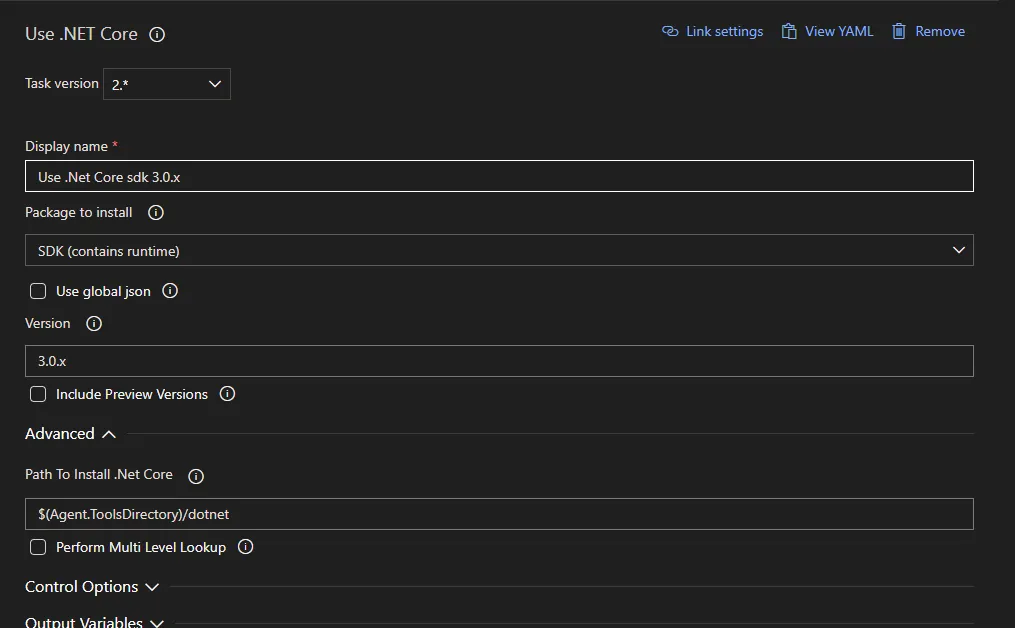This screenshot has height=628, width=1015.
Task: Open the Task version dropdown
Action: click(x=167, y=84)
